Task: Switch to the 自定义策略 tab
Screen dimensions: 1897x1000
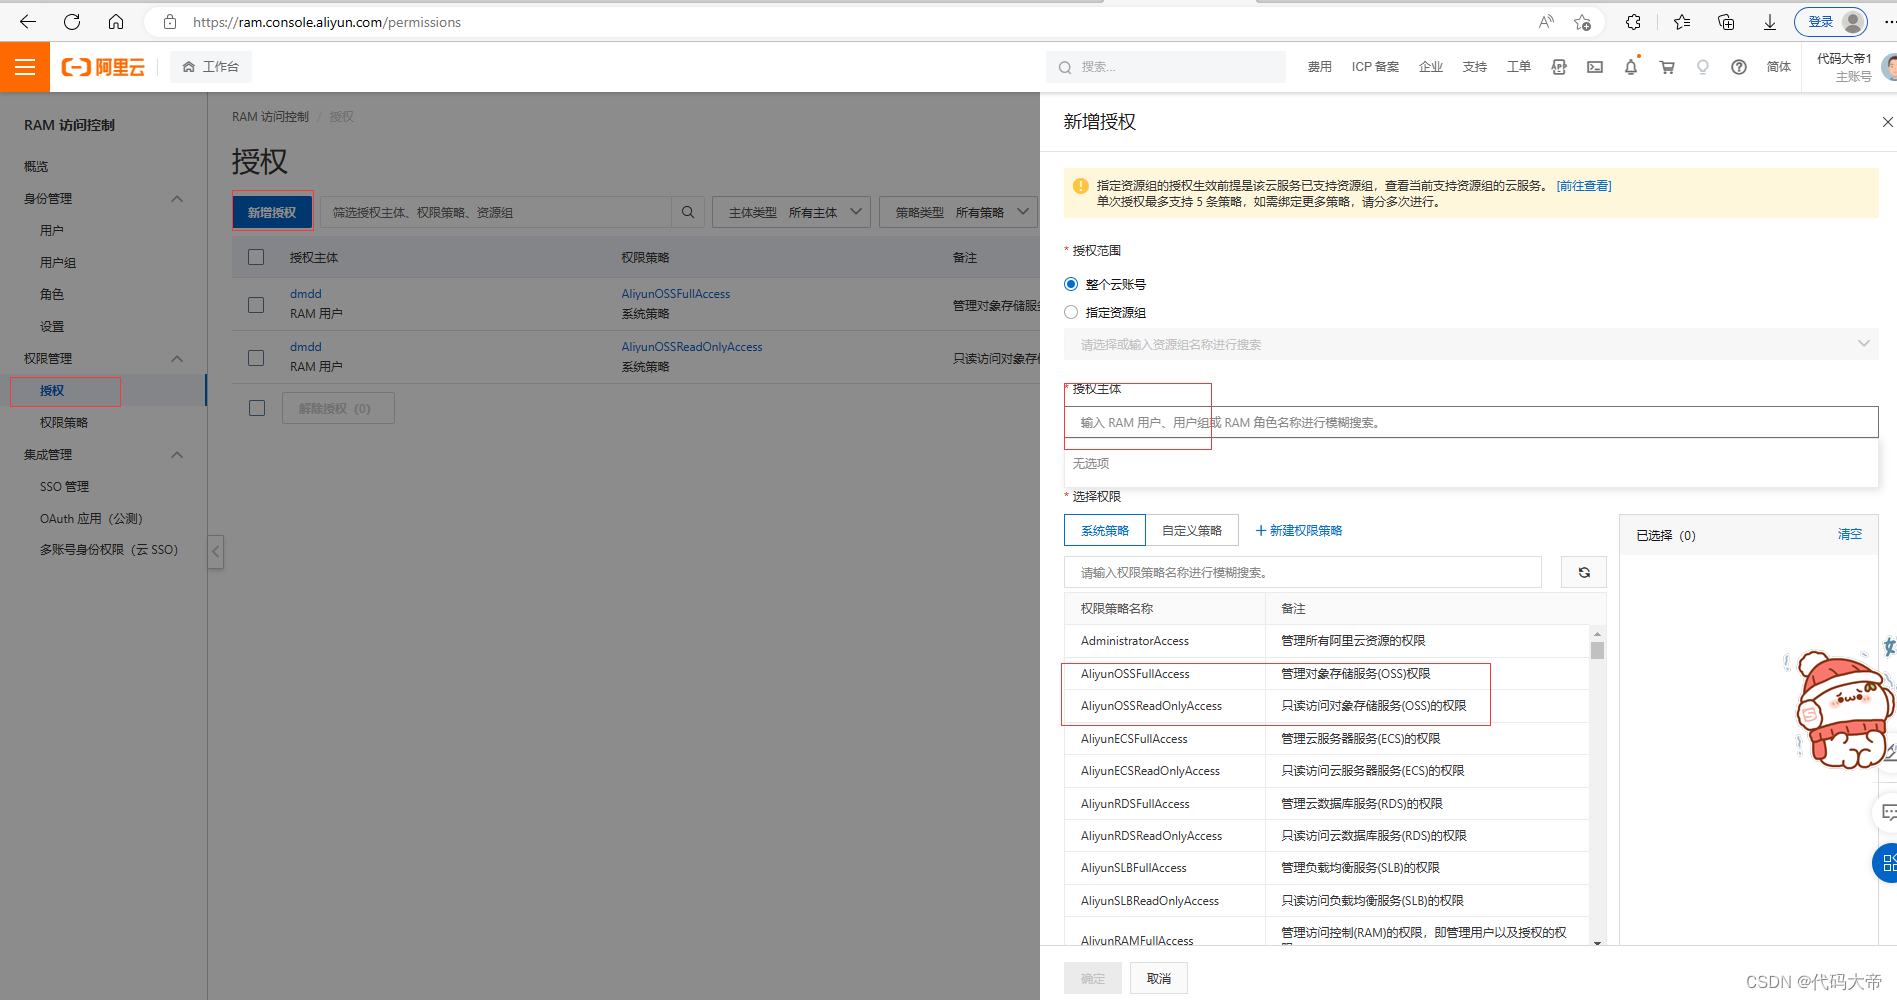Action: click(1192, 530)
